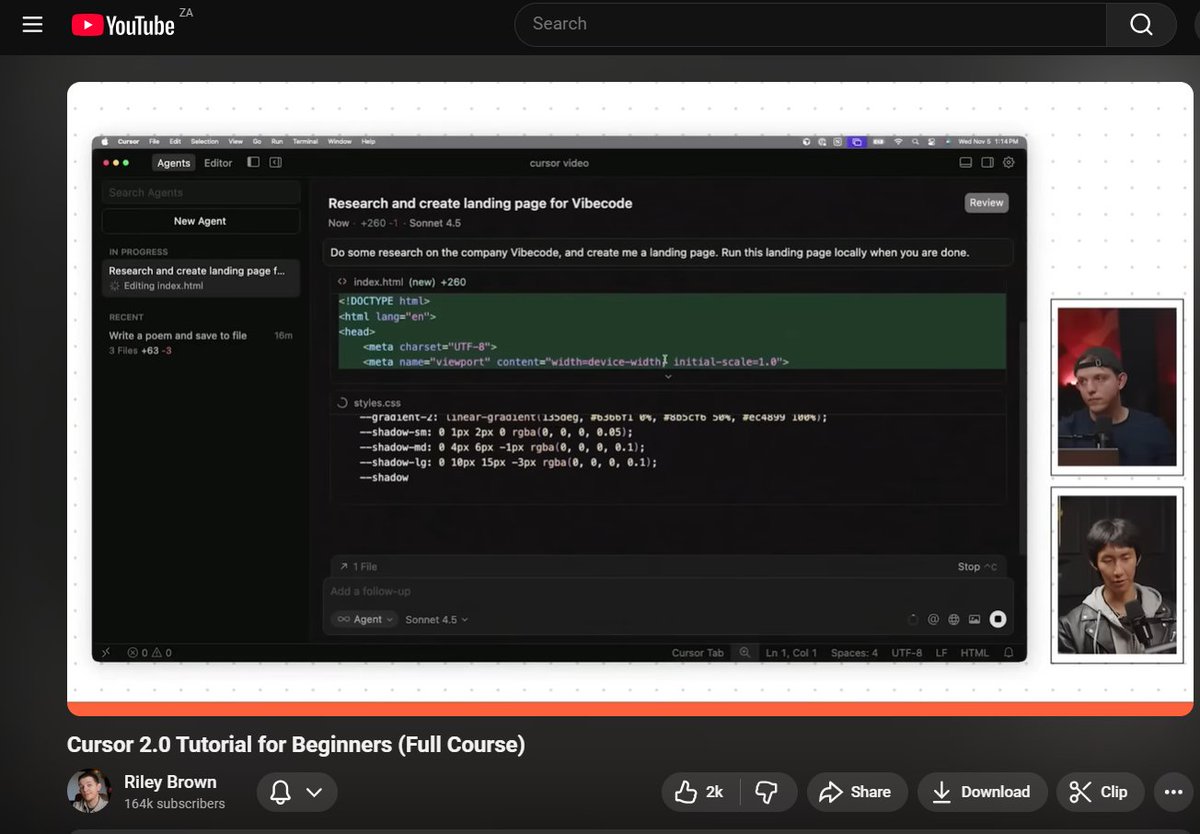Viewport: 1200px width, 834px height.
Task: Open the index.html (new) +260 file header
Action: point(401,282)
